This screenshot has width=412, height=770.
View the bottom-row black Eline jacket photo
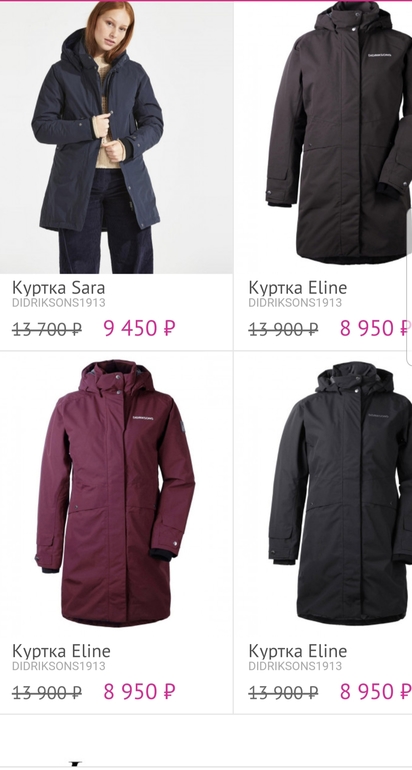tap(340, 494)
